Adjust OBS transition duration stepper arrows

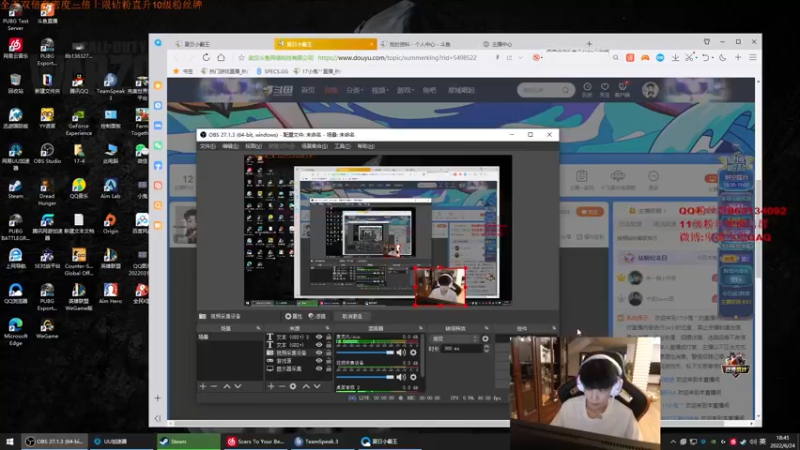(x=486, y=348)
